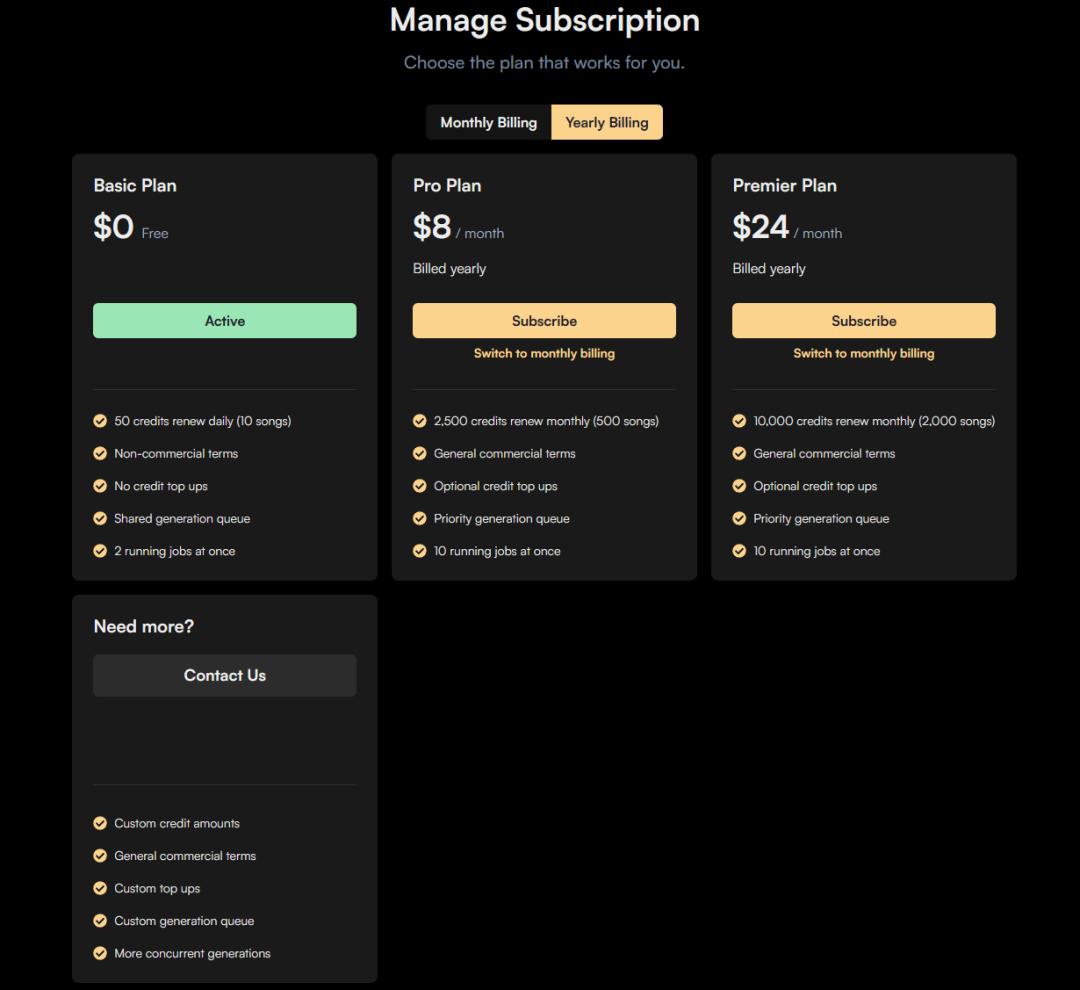Click the Active button on Basic Plan
The width and height of the screenshot is (1080, 990).
pyautogui.click(x=224, y=321)
